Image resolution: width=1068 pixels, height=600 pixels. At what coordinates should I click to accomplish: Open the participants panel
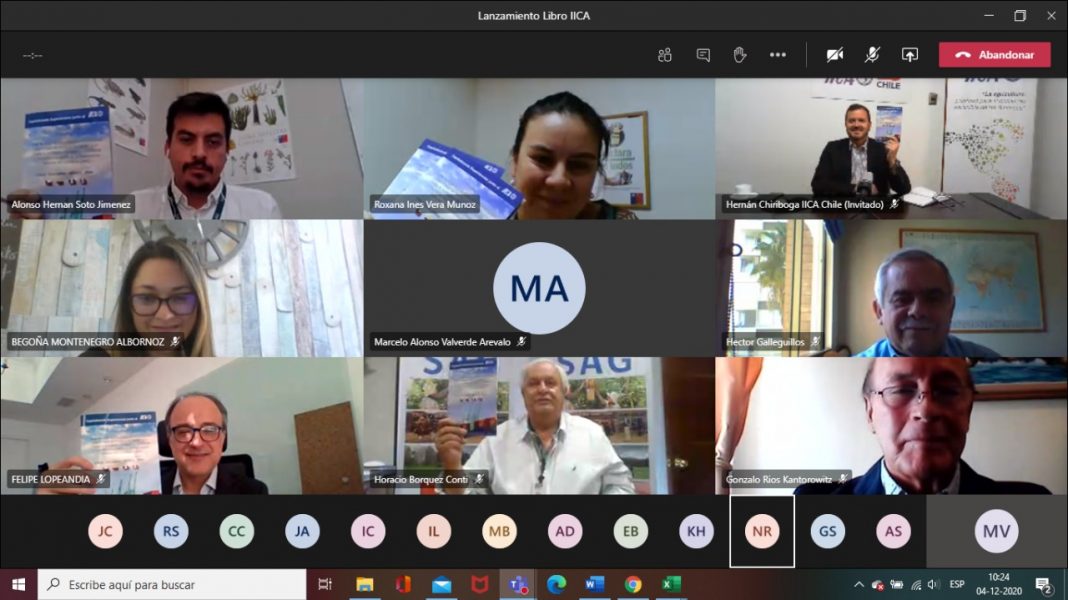[665, 55]
